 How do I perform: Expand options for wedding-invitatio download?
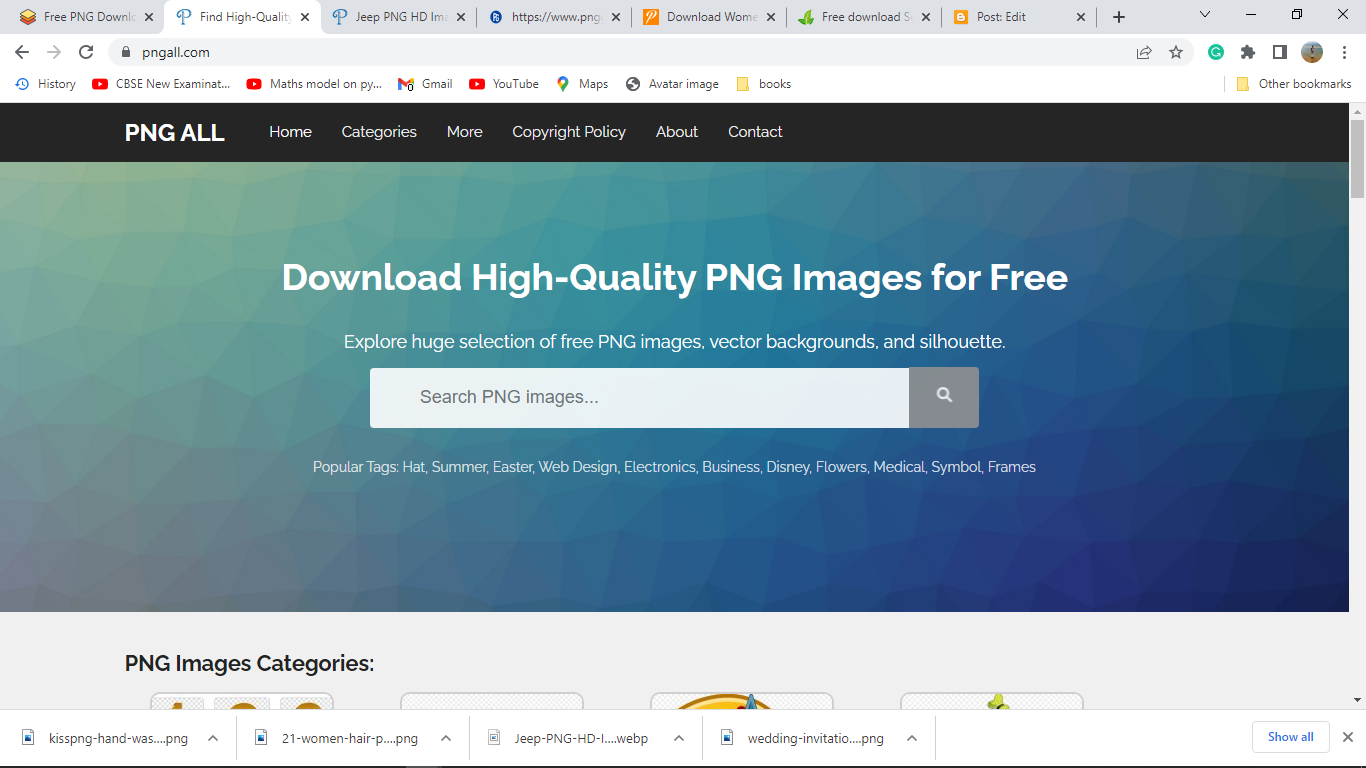[912, 738]
